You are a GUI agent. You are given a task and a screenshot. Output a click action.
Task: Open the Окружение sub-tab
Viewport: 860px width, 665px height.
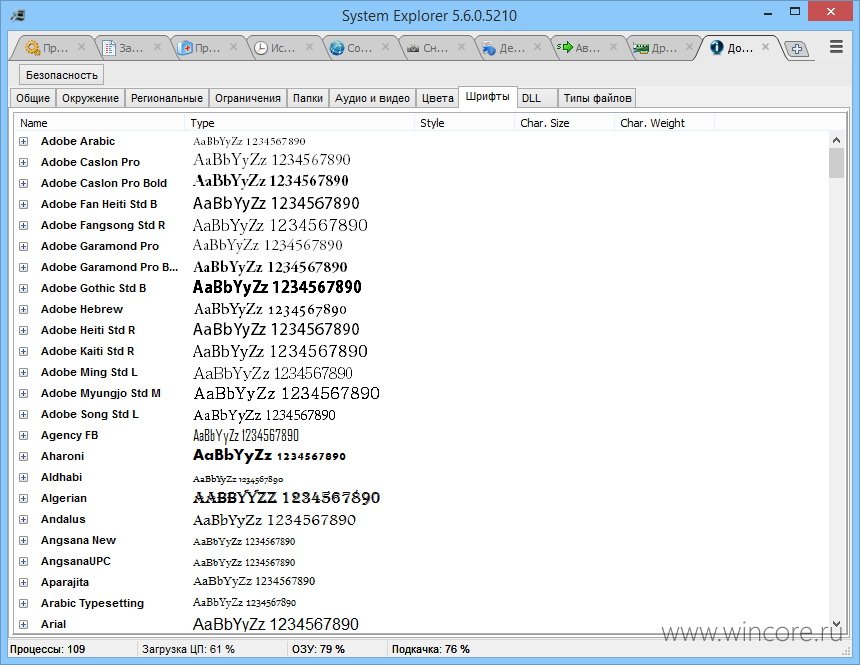(x=90, y=98)
